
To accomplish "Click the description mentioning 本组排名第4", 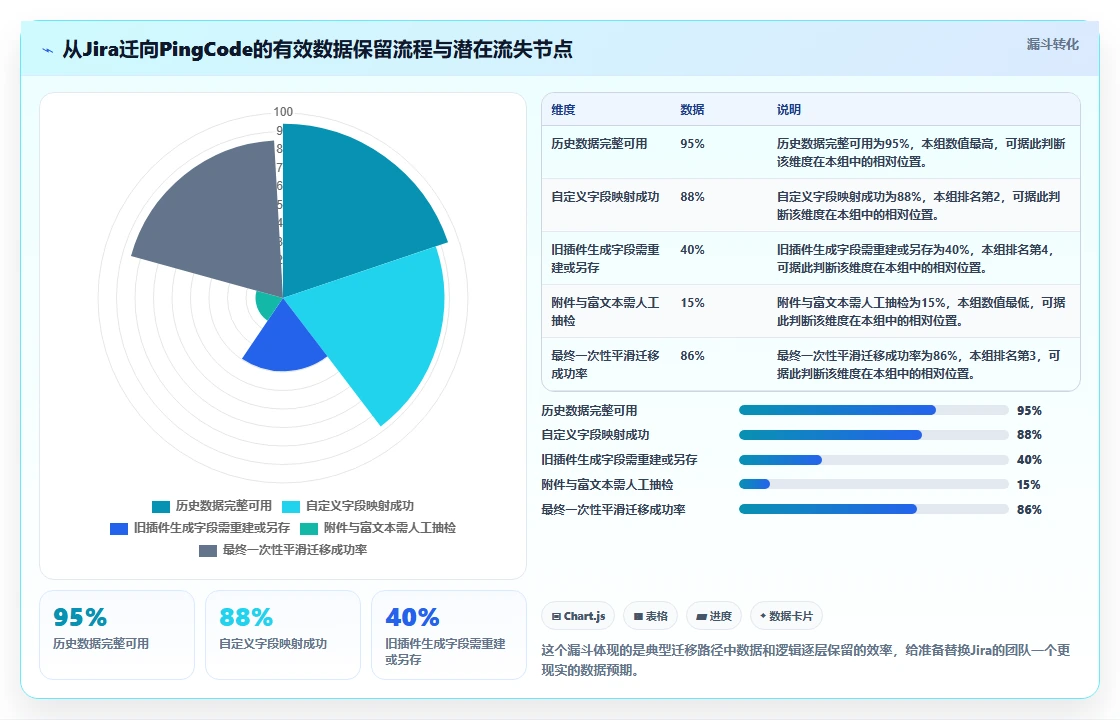I will pyautogui.click(x=916, y=259).
